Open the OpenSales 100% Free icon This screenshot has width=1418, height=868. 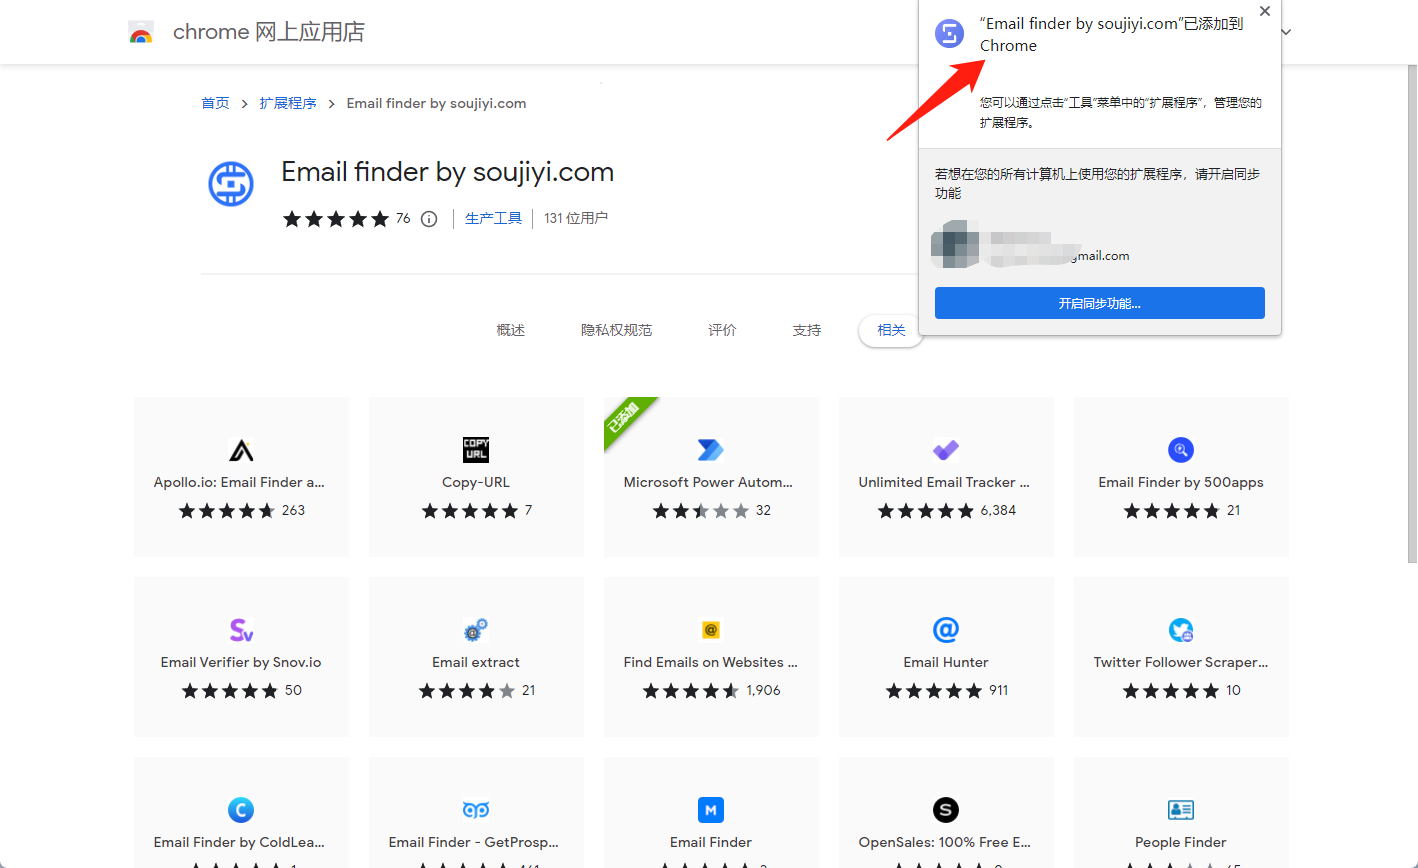tap(946, 810)
